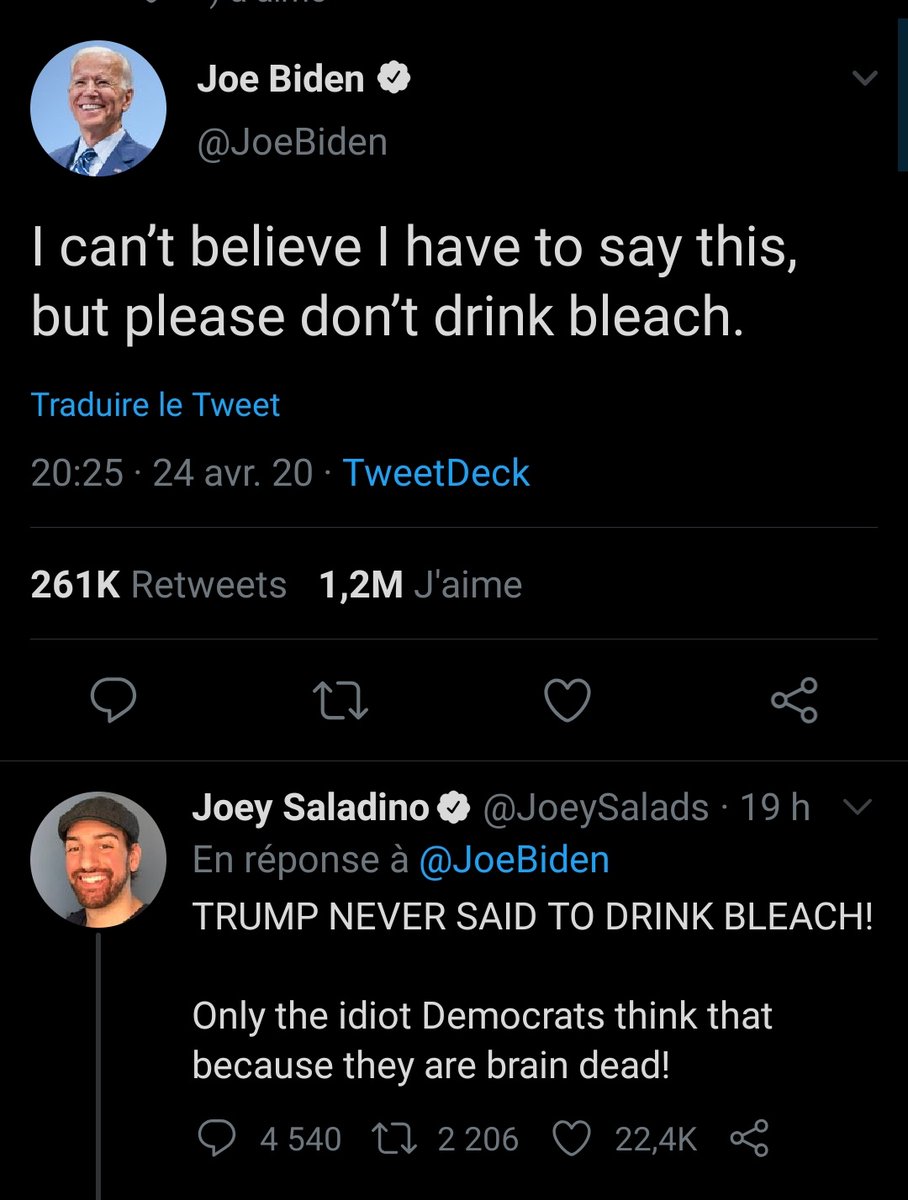Share Joey Saladino's reply
908x1200 pixels.
pyautogui.click(x=749, y=1138)
